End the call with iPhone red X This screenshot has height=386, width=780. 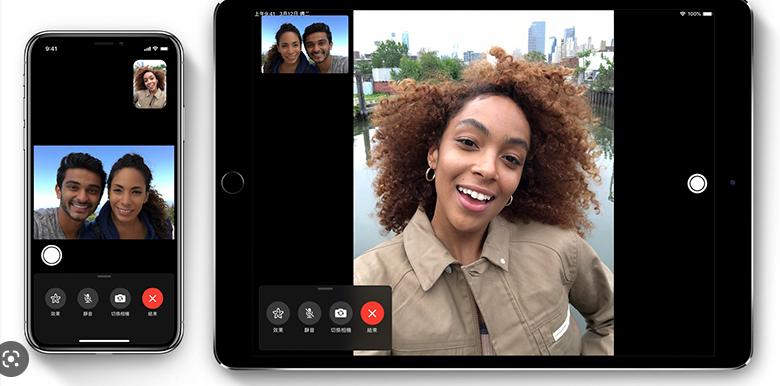[153, 298]
